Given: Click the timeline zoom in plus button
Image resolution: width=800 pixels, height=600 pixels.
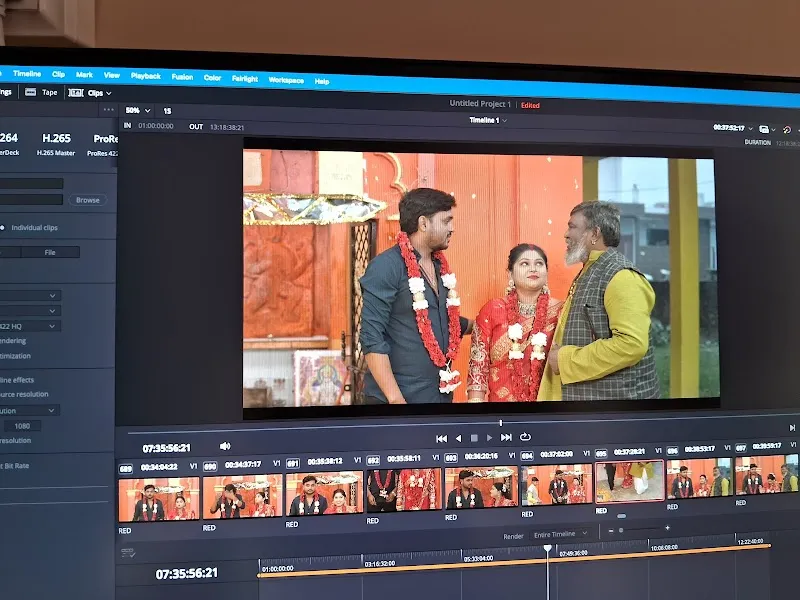Looking at the screenshot, I should [x=667, y=529].
